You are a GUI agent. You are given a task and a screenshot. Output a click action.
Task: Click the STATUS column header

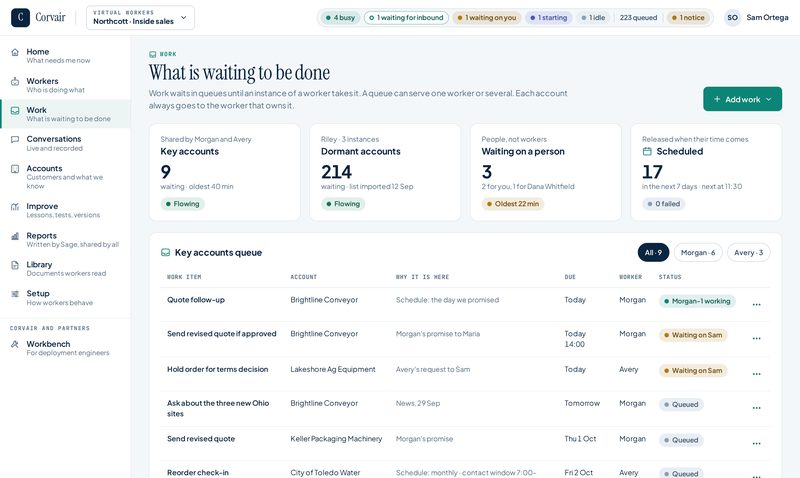670,277
